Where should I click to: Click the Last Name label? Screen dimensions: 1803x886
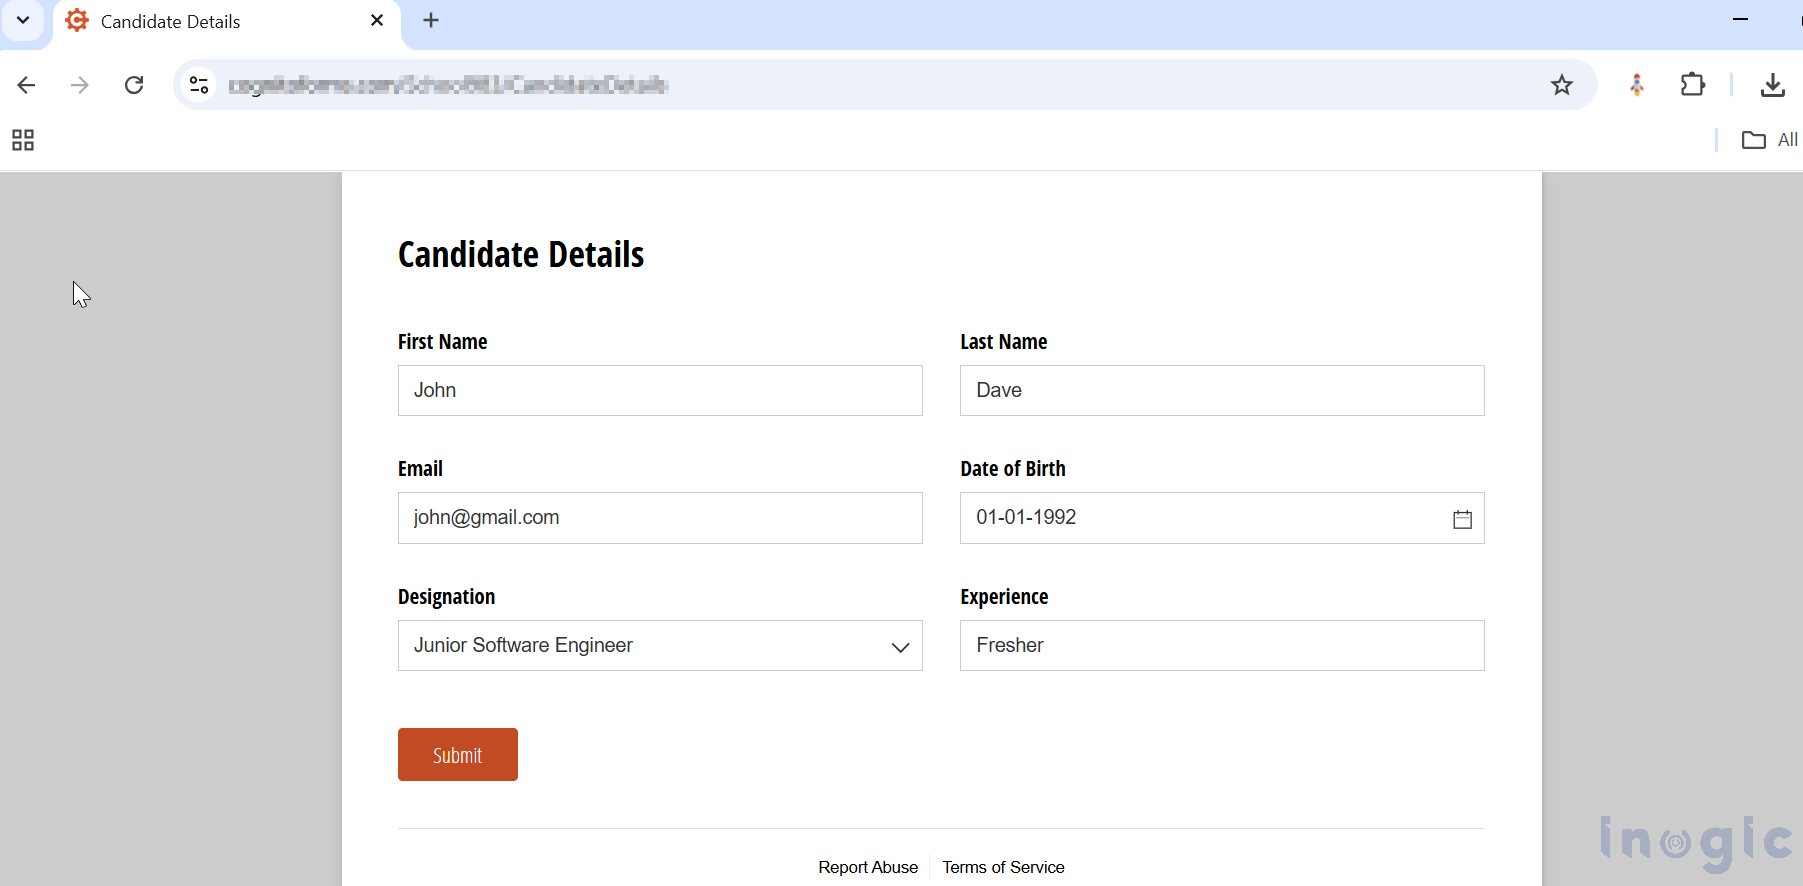click(x=1004, y=342)
